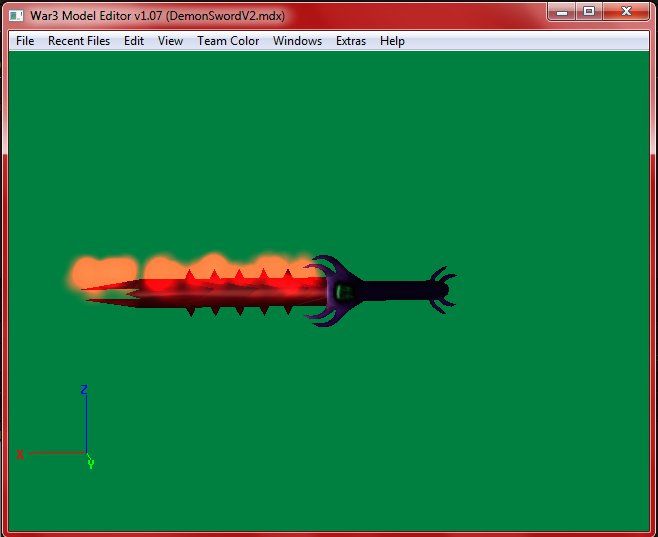This screenshot has height=537, width=658.
Task: Open the Help menu
Action: [x=392, y=41]
